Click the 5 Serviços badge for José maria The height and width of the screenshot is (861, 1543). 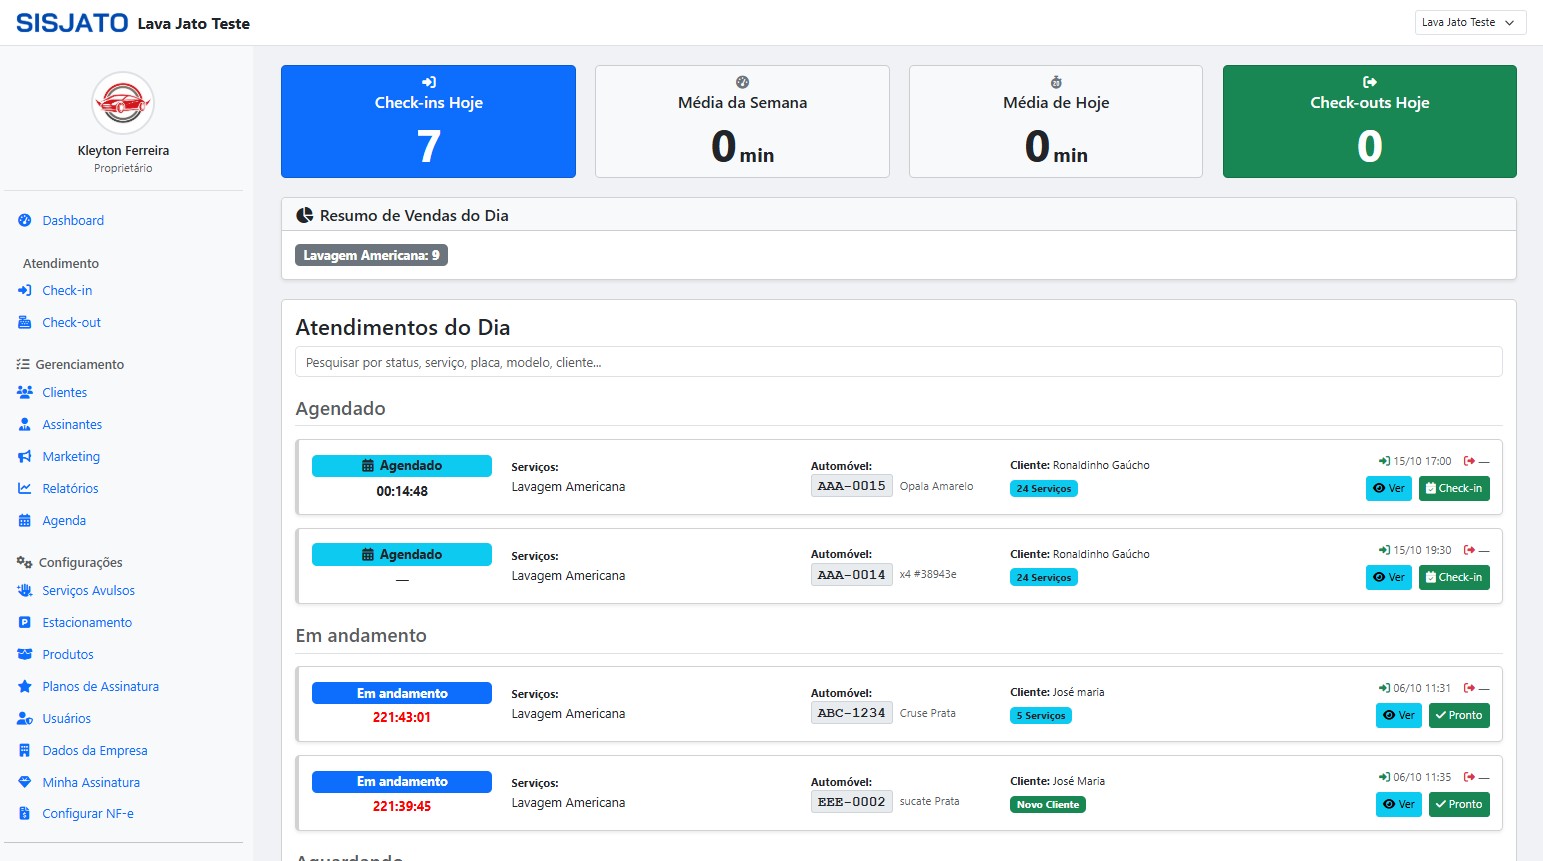1040,716
